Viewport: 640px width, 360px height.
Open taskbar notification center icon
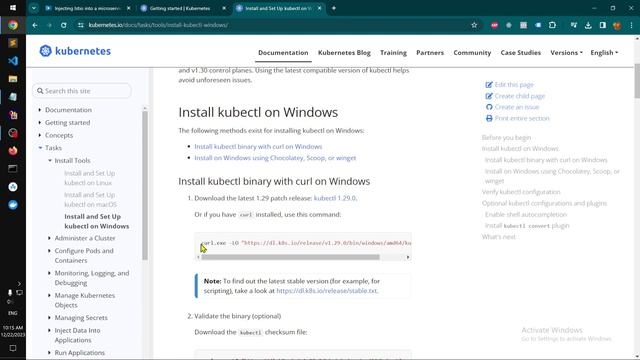13,348
